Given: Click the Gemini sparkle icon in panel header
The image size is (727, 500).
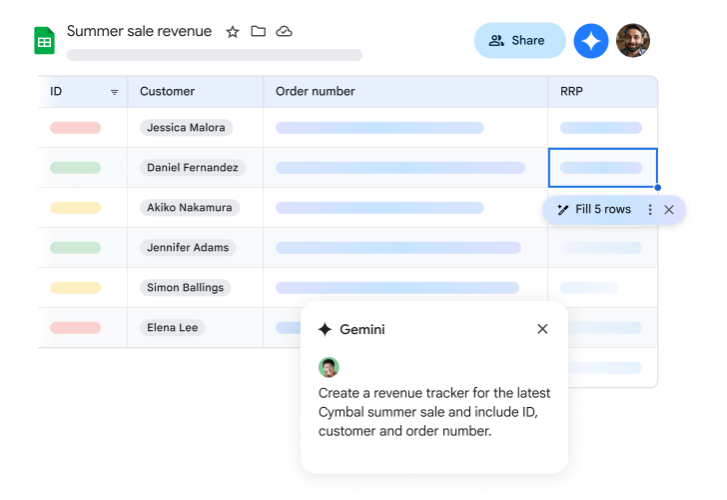Looking at the screenshot, I should pyautogui.click(x=324, y=329).
